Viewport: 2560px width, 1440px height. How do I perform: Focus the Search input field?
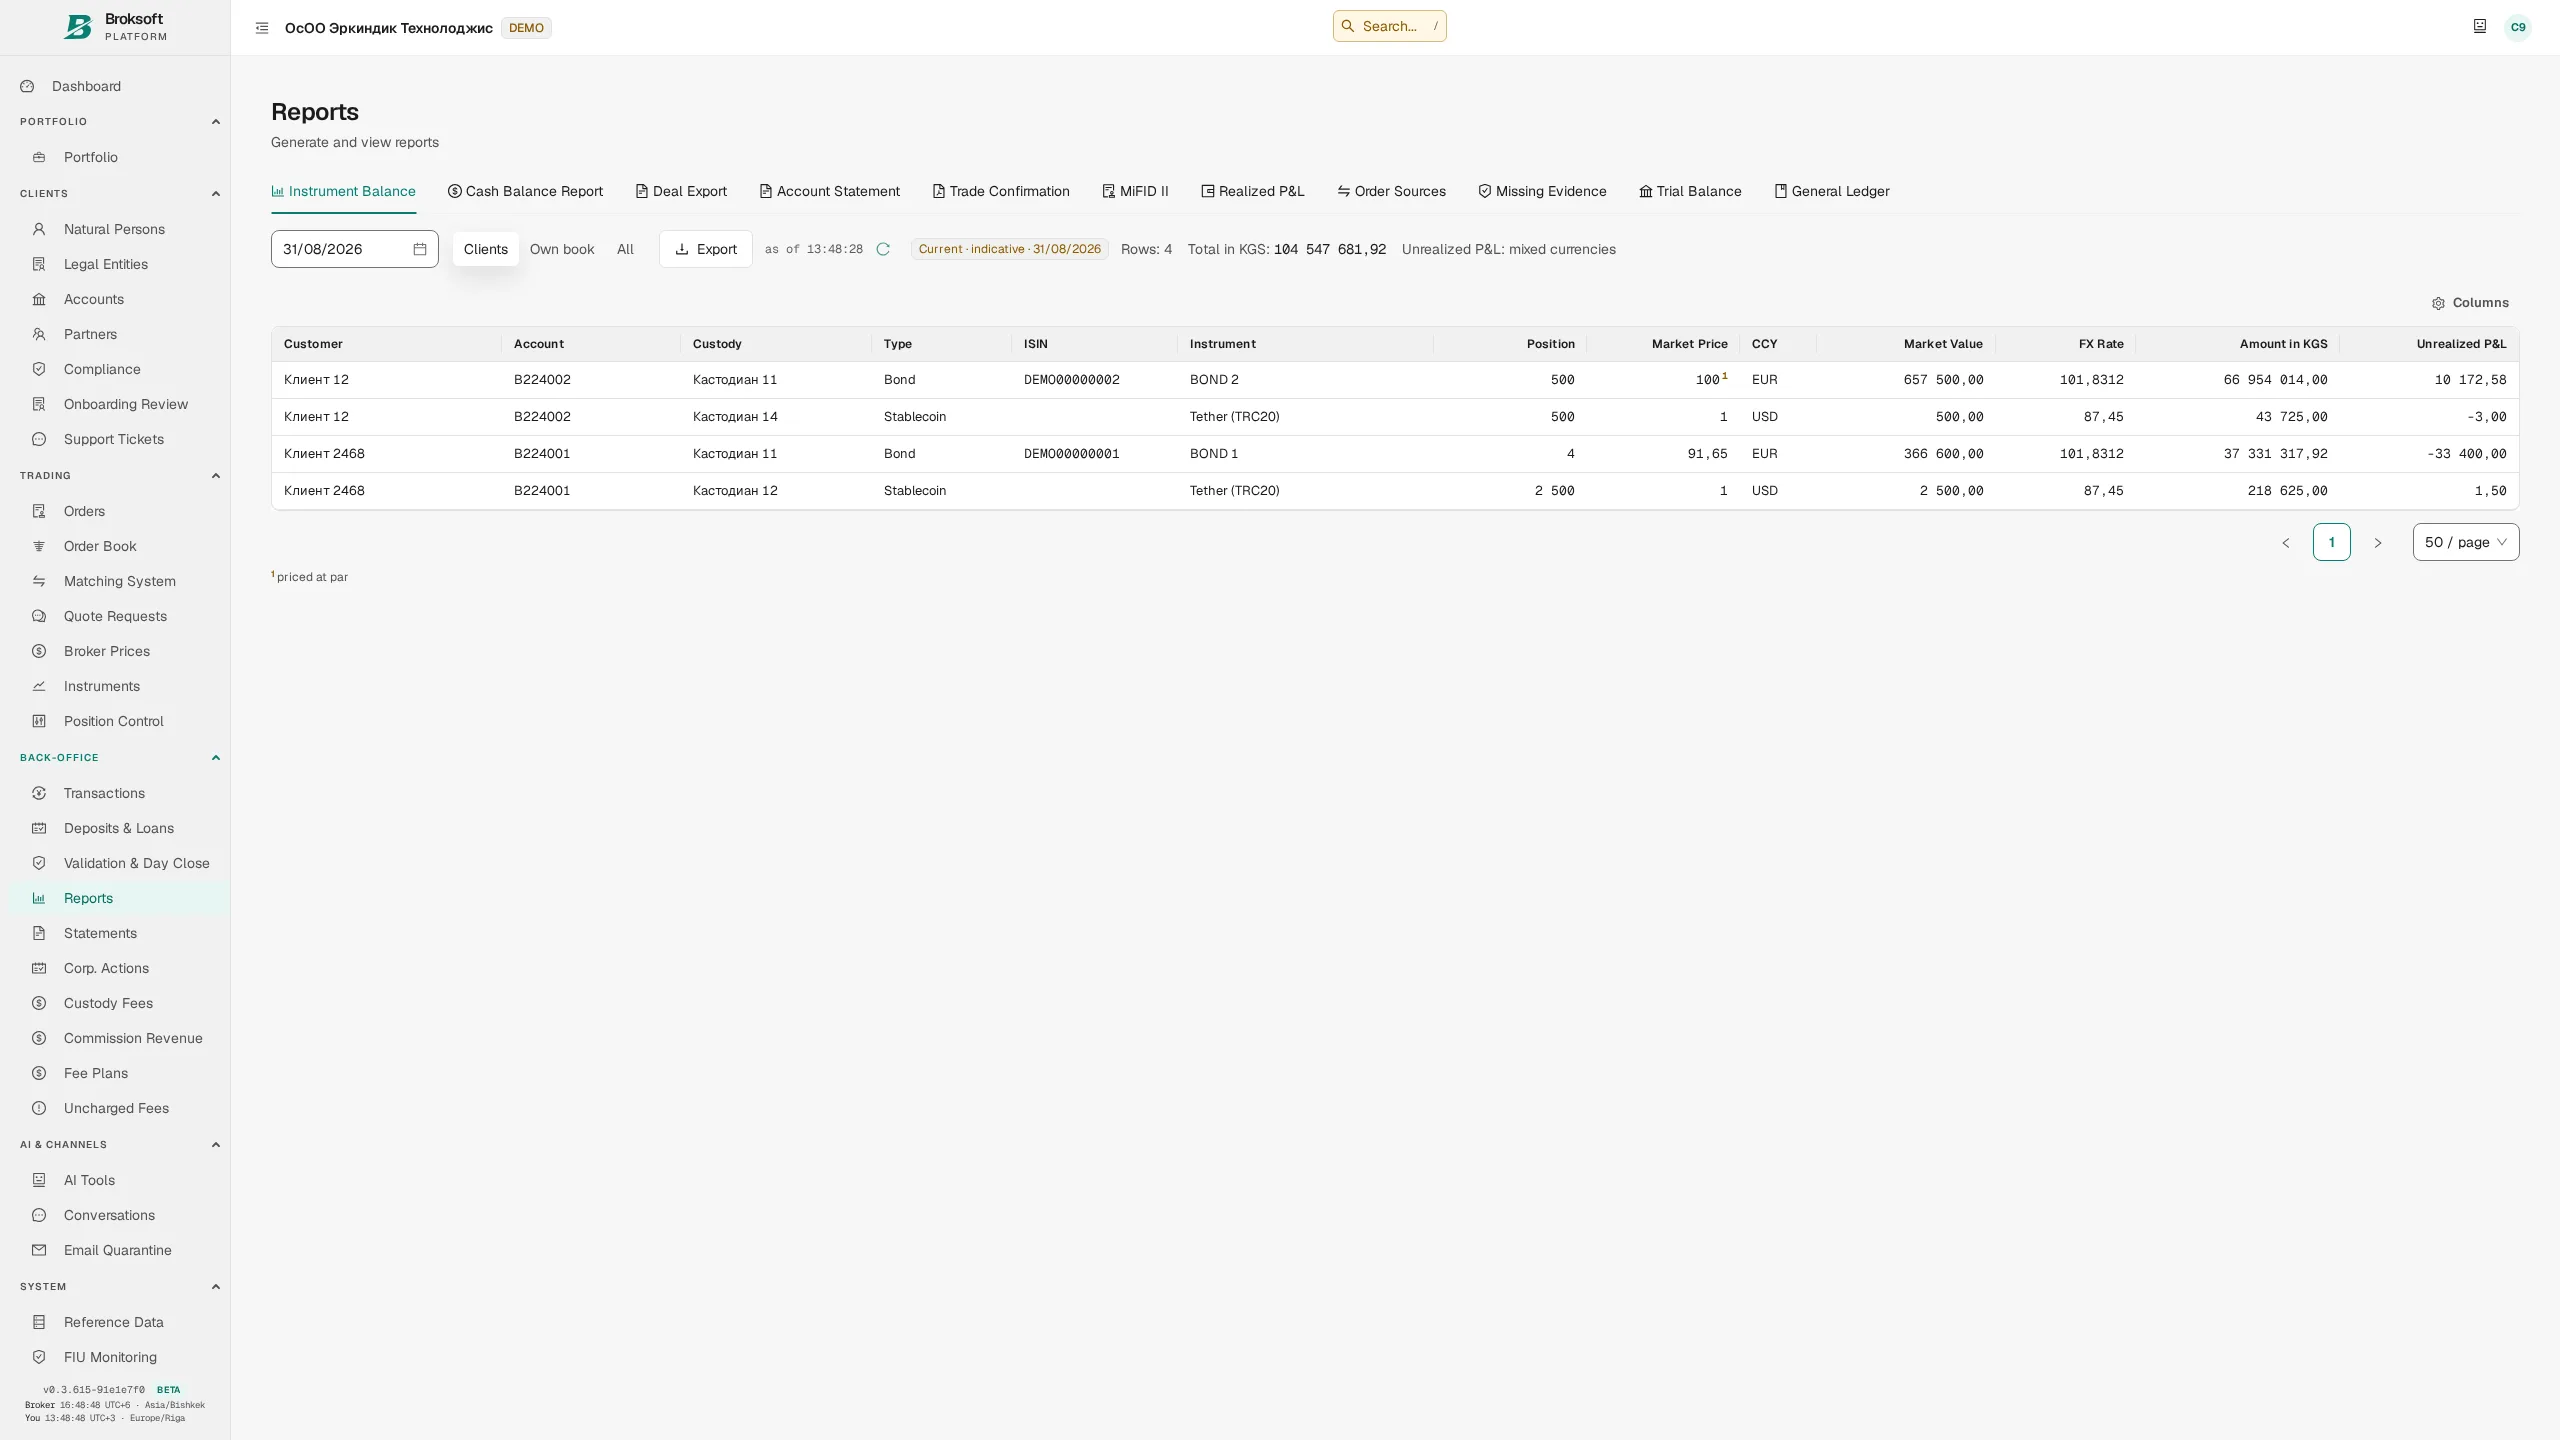[1390, 27]
